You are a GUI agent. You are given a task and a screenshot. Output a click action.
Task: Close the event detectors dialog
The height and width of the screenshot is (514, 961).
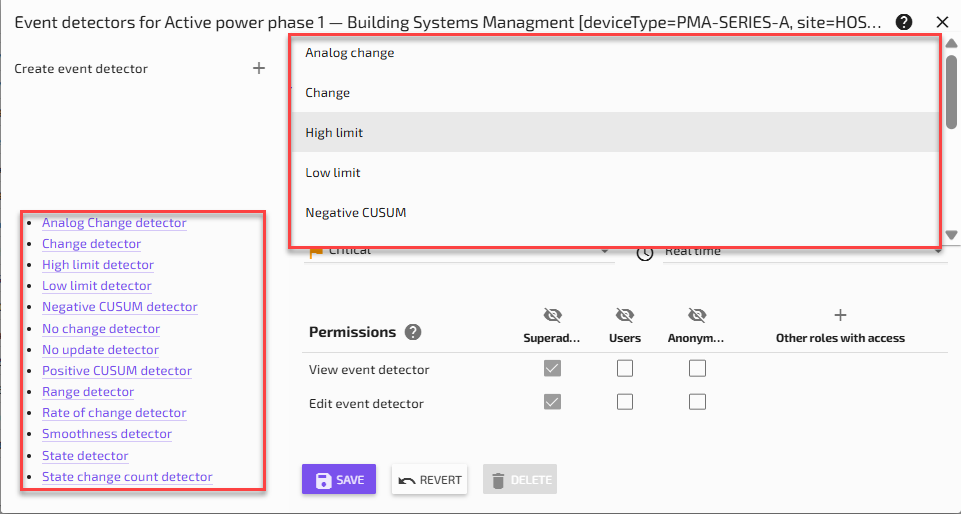tap(942, 22)
